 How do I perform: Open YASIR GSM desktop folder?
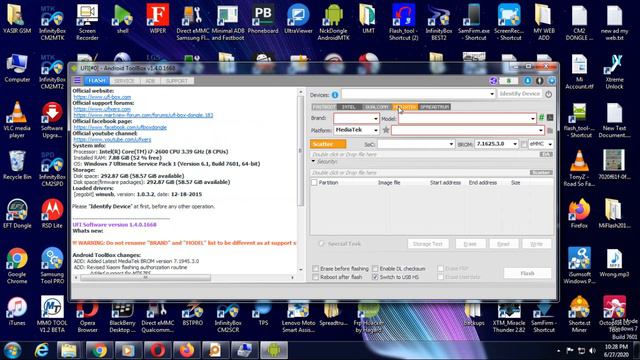tap(17, 19)
